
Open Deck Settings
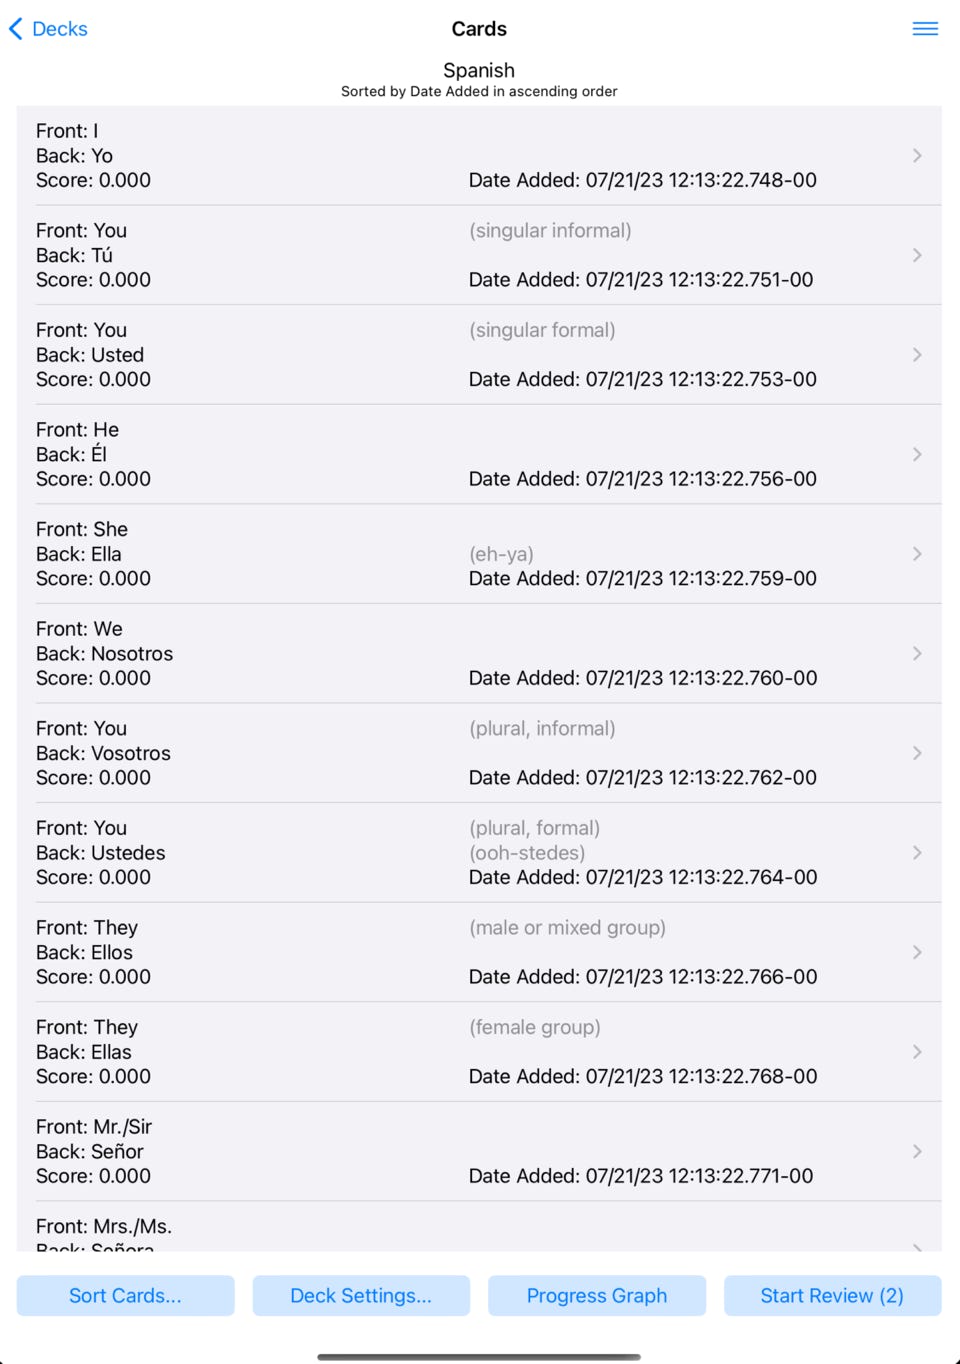click(x=361, y=1296)
